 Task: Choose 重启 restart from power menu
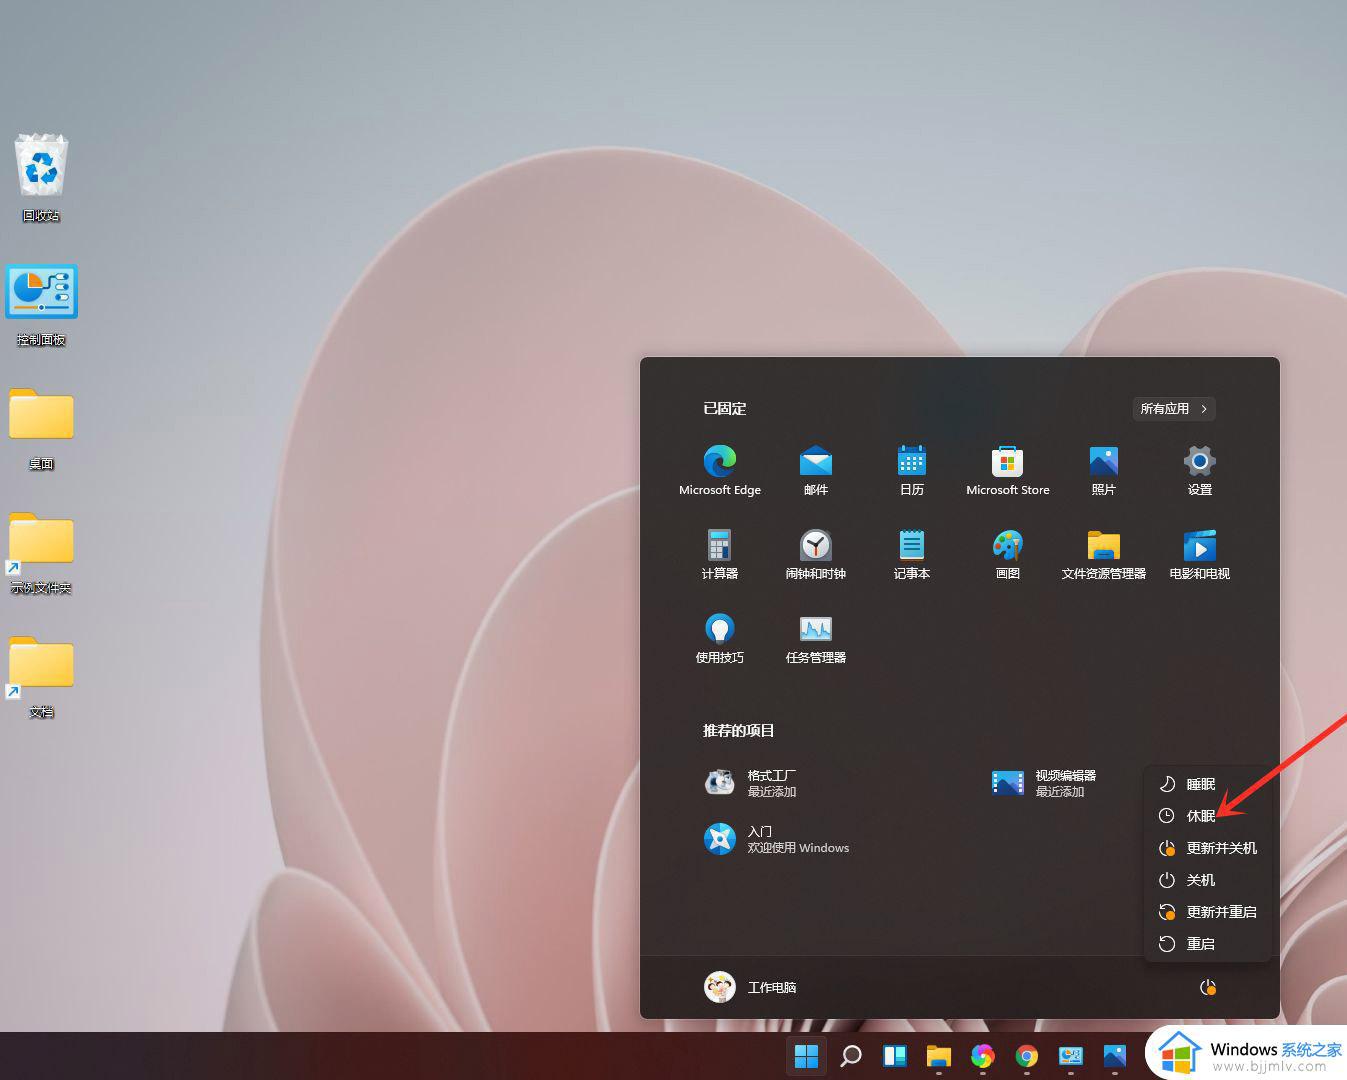1207,944
